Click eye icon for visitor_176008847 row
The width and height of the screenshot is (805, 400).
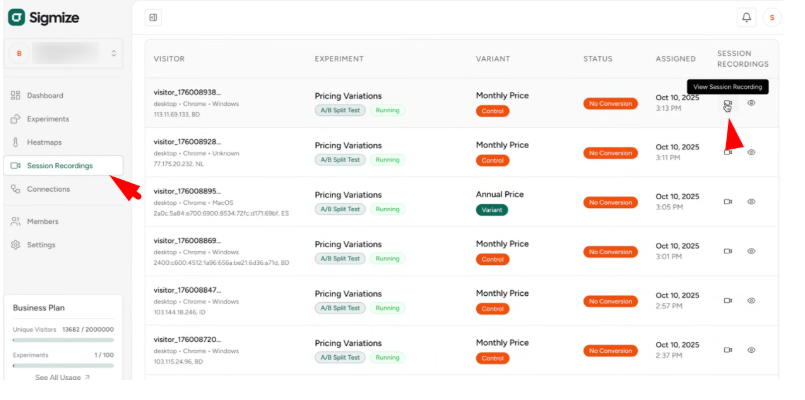751,300
